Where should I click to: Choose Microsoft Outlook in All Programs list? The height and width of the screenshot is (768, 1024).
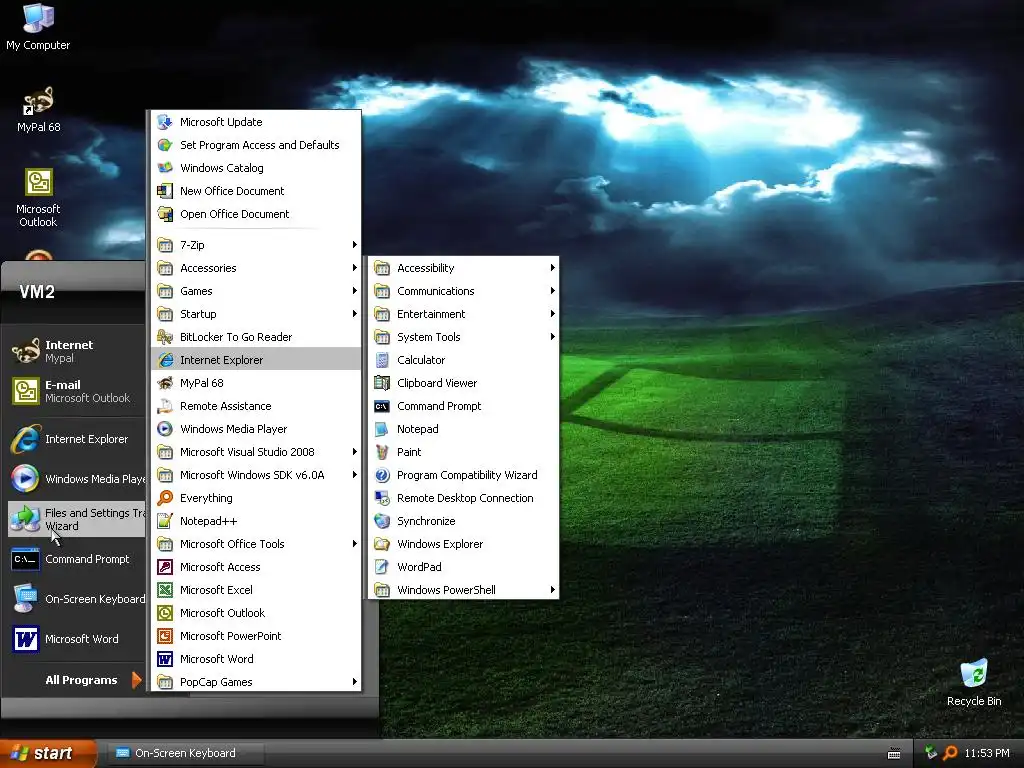(x=256, y=613)
